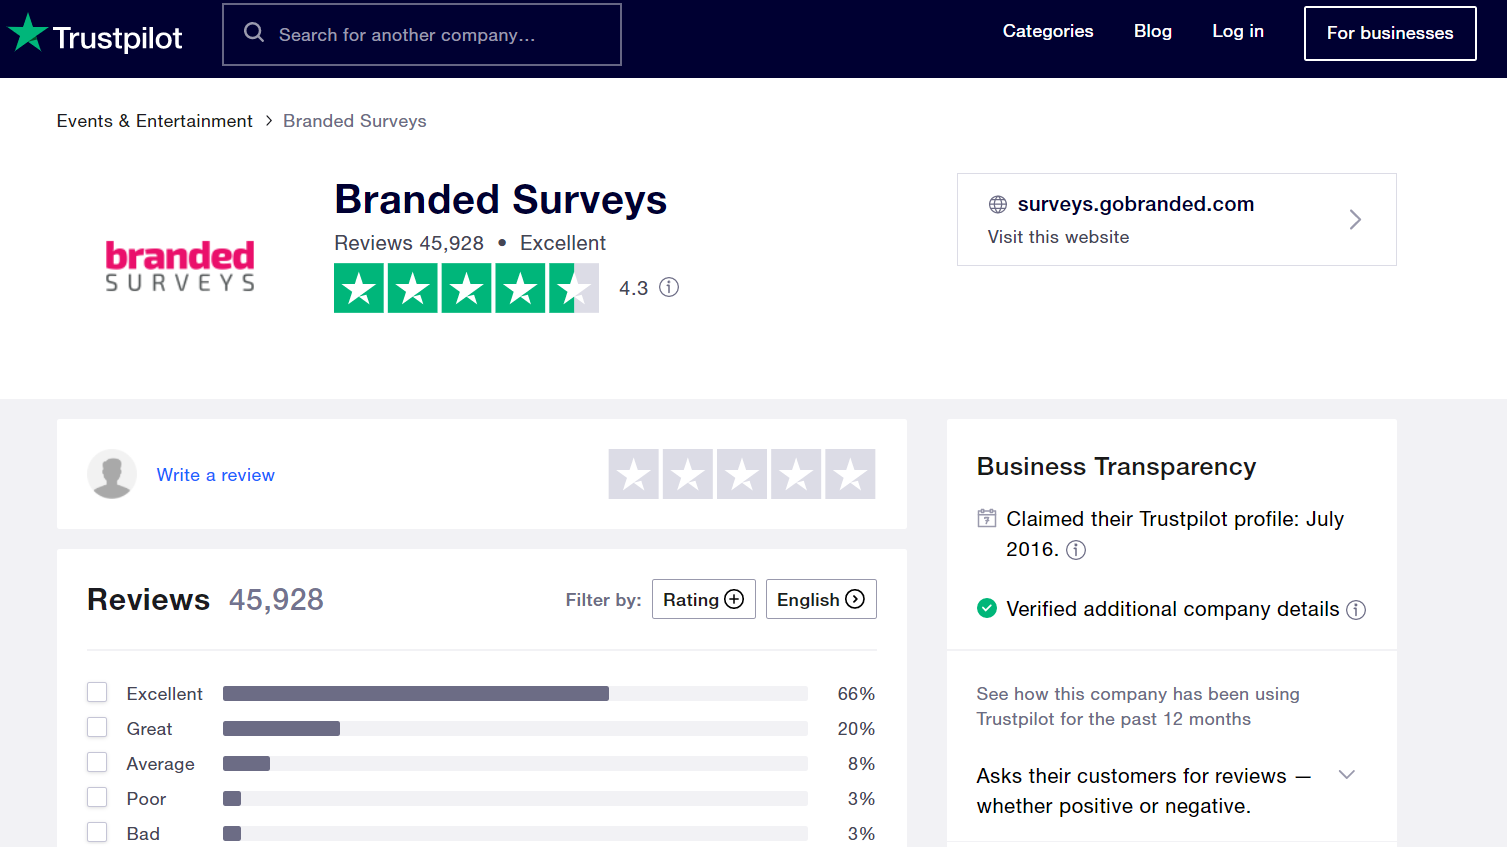Click the 66% value
This screenshot has height=847, width=1507.
tap(856, 694)
